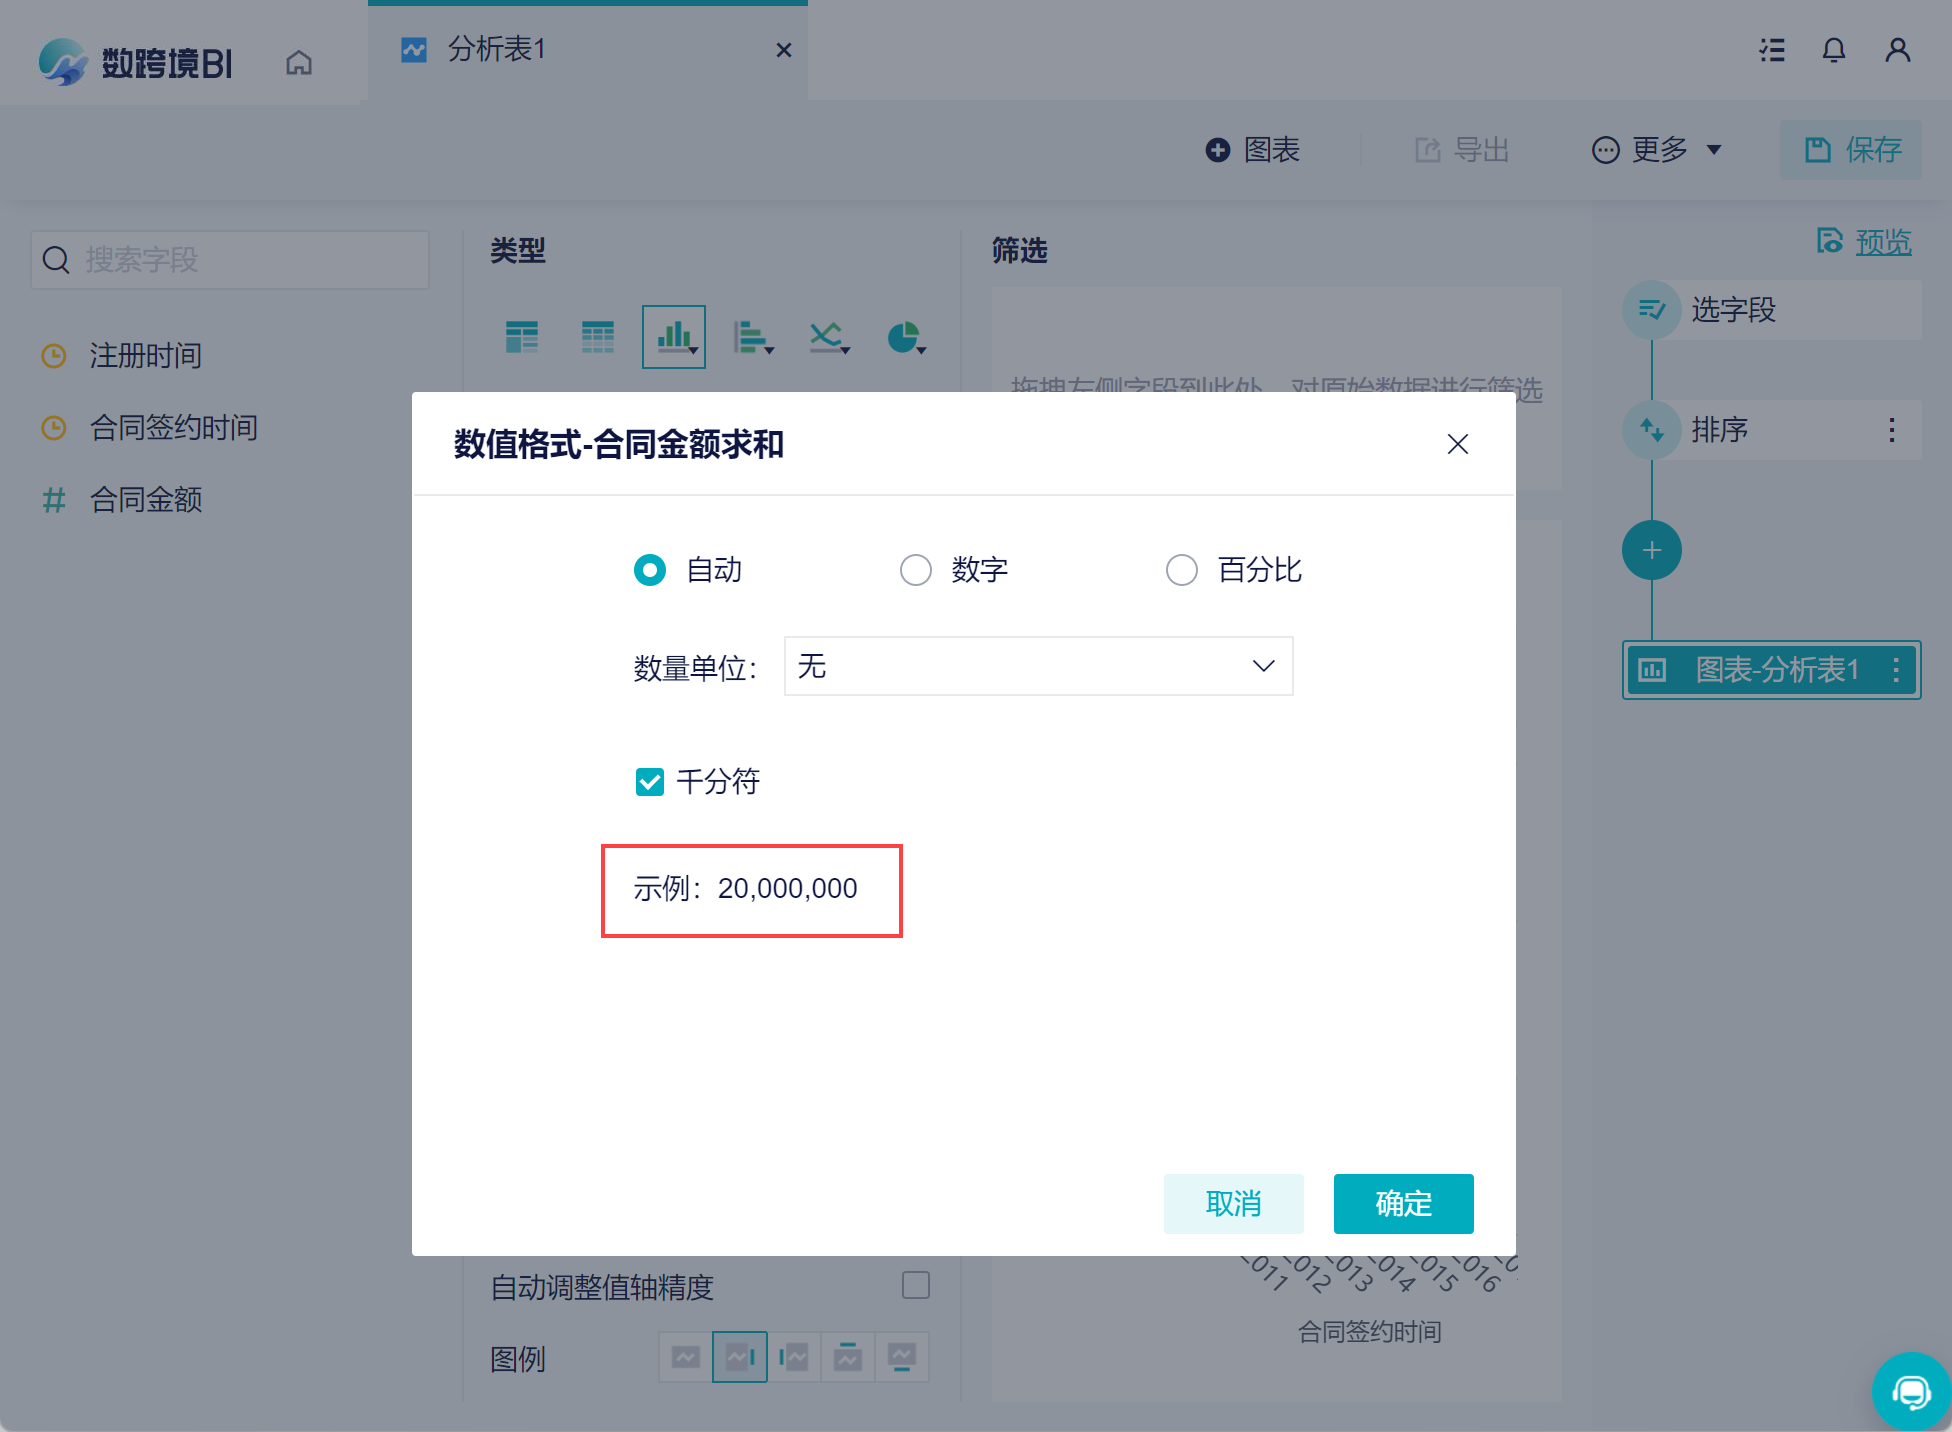Click the round plus step button
The width and height of the screenshot is (1952, 1432).
point(1651,550)
